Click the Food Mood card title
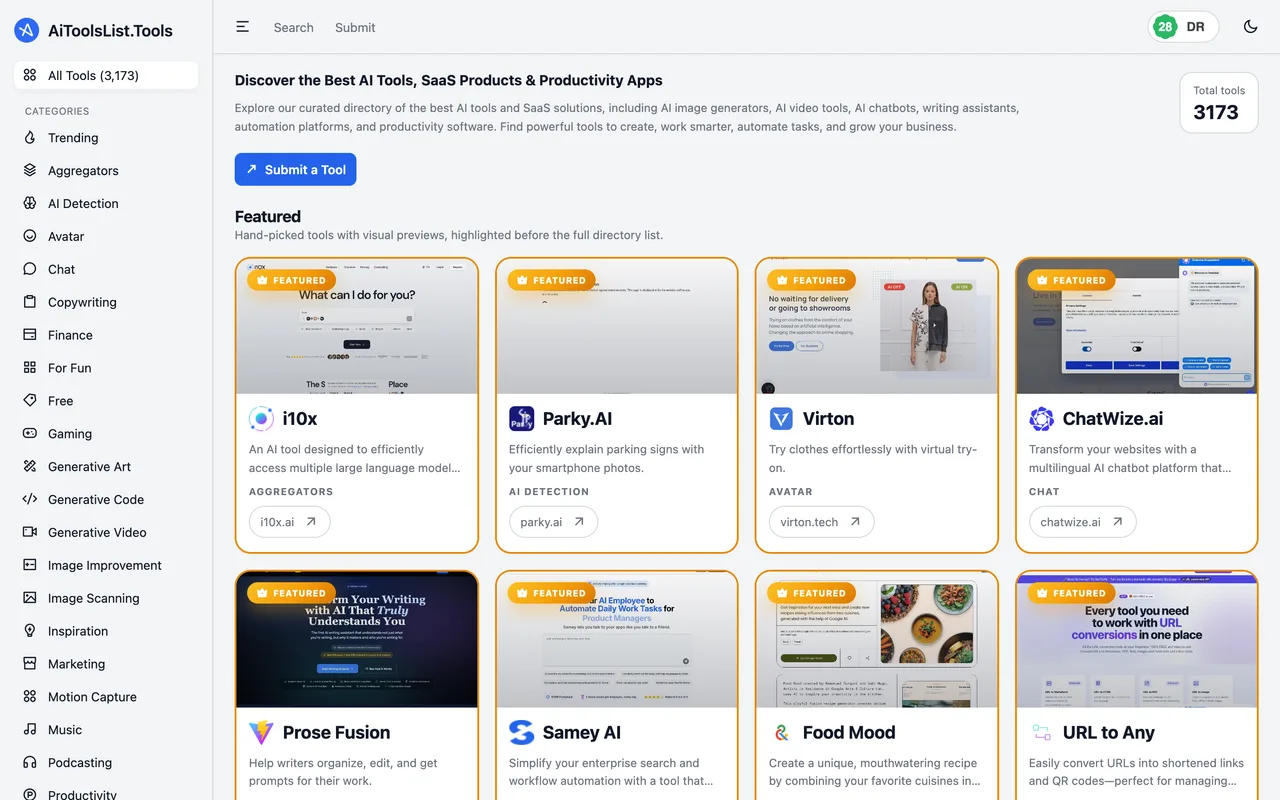 coord(849,732)
